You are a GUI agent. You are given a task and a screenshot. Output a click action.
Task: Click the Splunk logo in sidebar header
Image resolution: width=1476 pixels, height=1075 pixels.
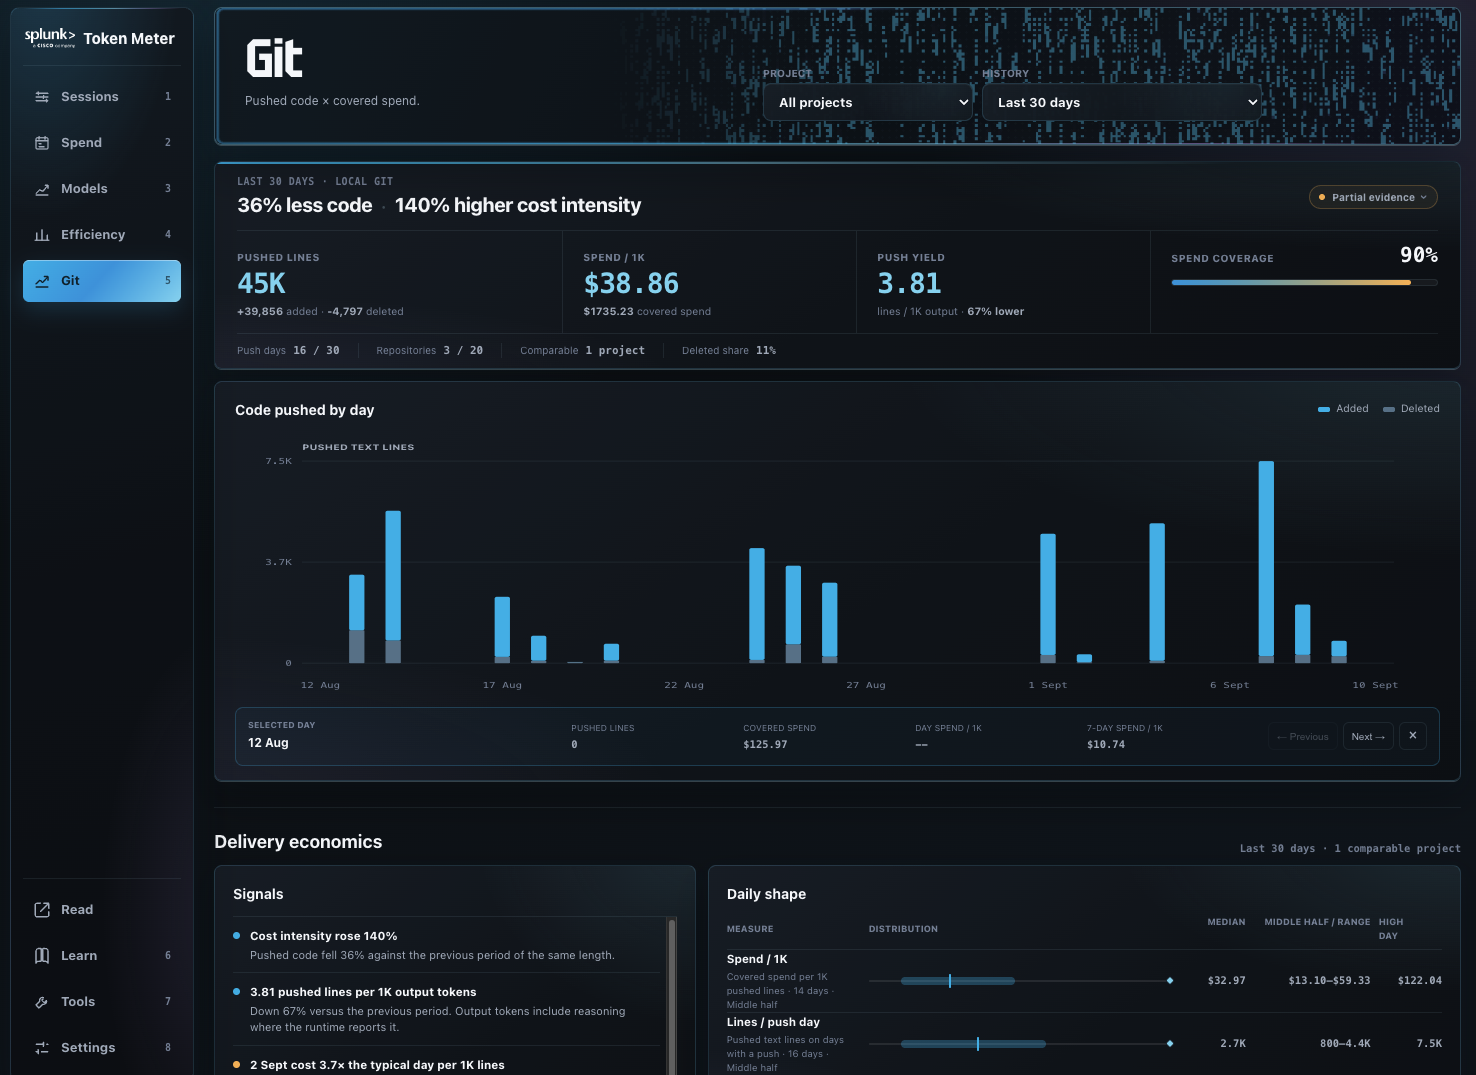[x=50, y=37]
